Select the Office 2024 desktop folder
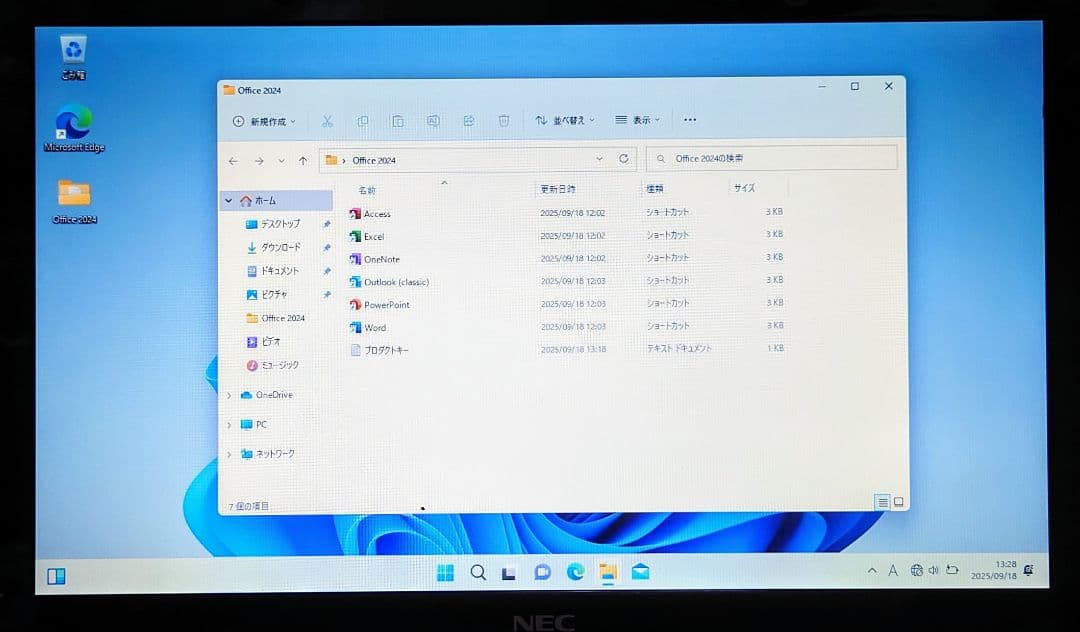 click(x=74, y=201)
